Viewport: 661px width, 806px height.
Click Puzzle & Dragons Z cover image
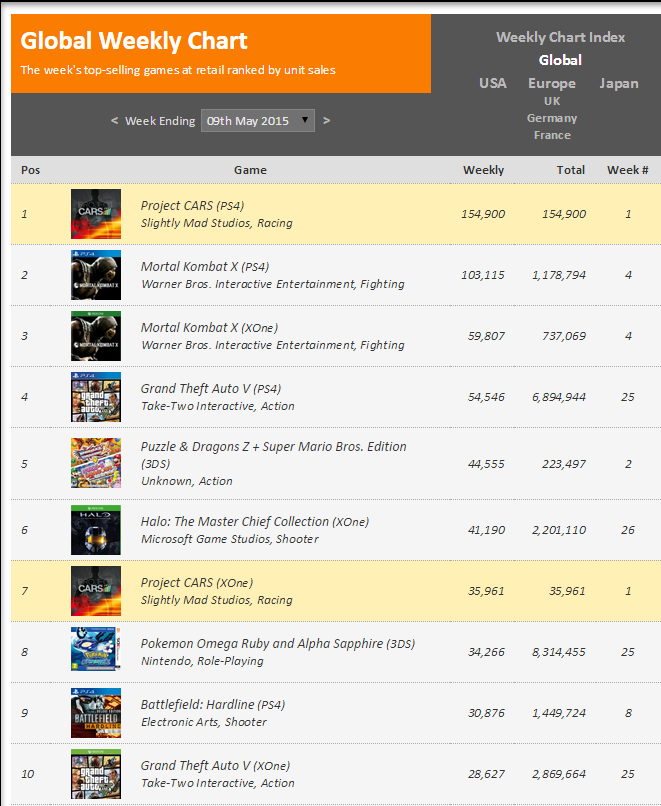tap(96, 463)
